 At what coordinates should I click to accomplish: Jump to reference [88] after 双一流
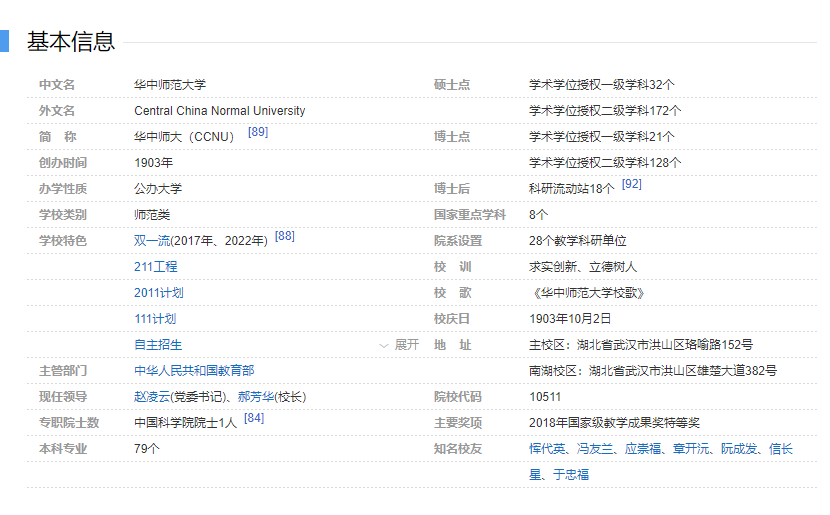[x=285, y=236]
